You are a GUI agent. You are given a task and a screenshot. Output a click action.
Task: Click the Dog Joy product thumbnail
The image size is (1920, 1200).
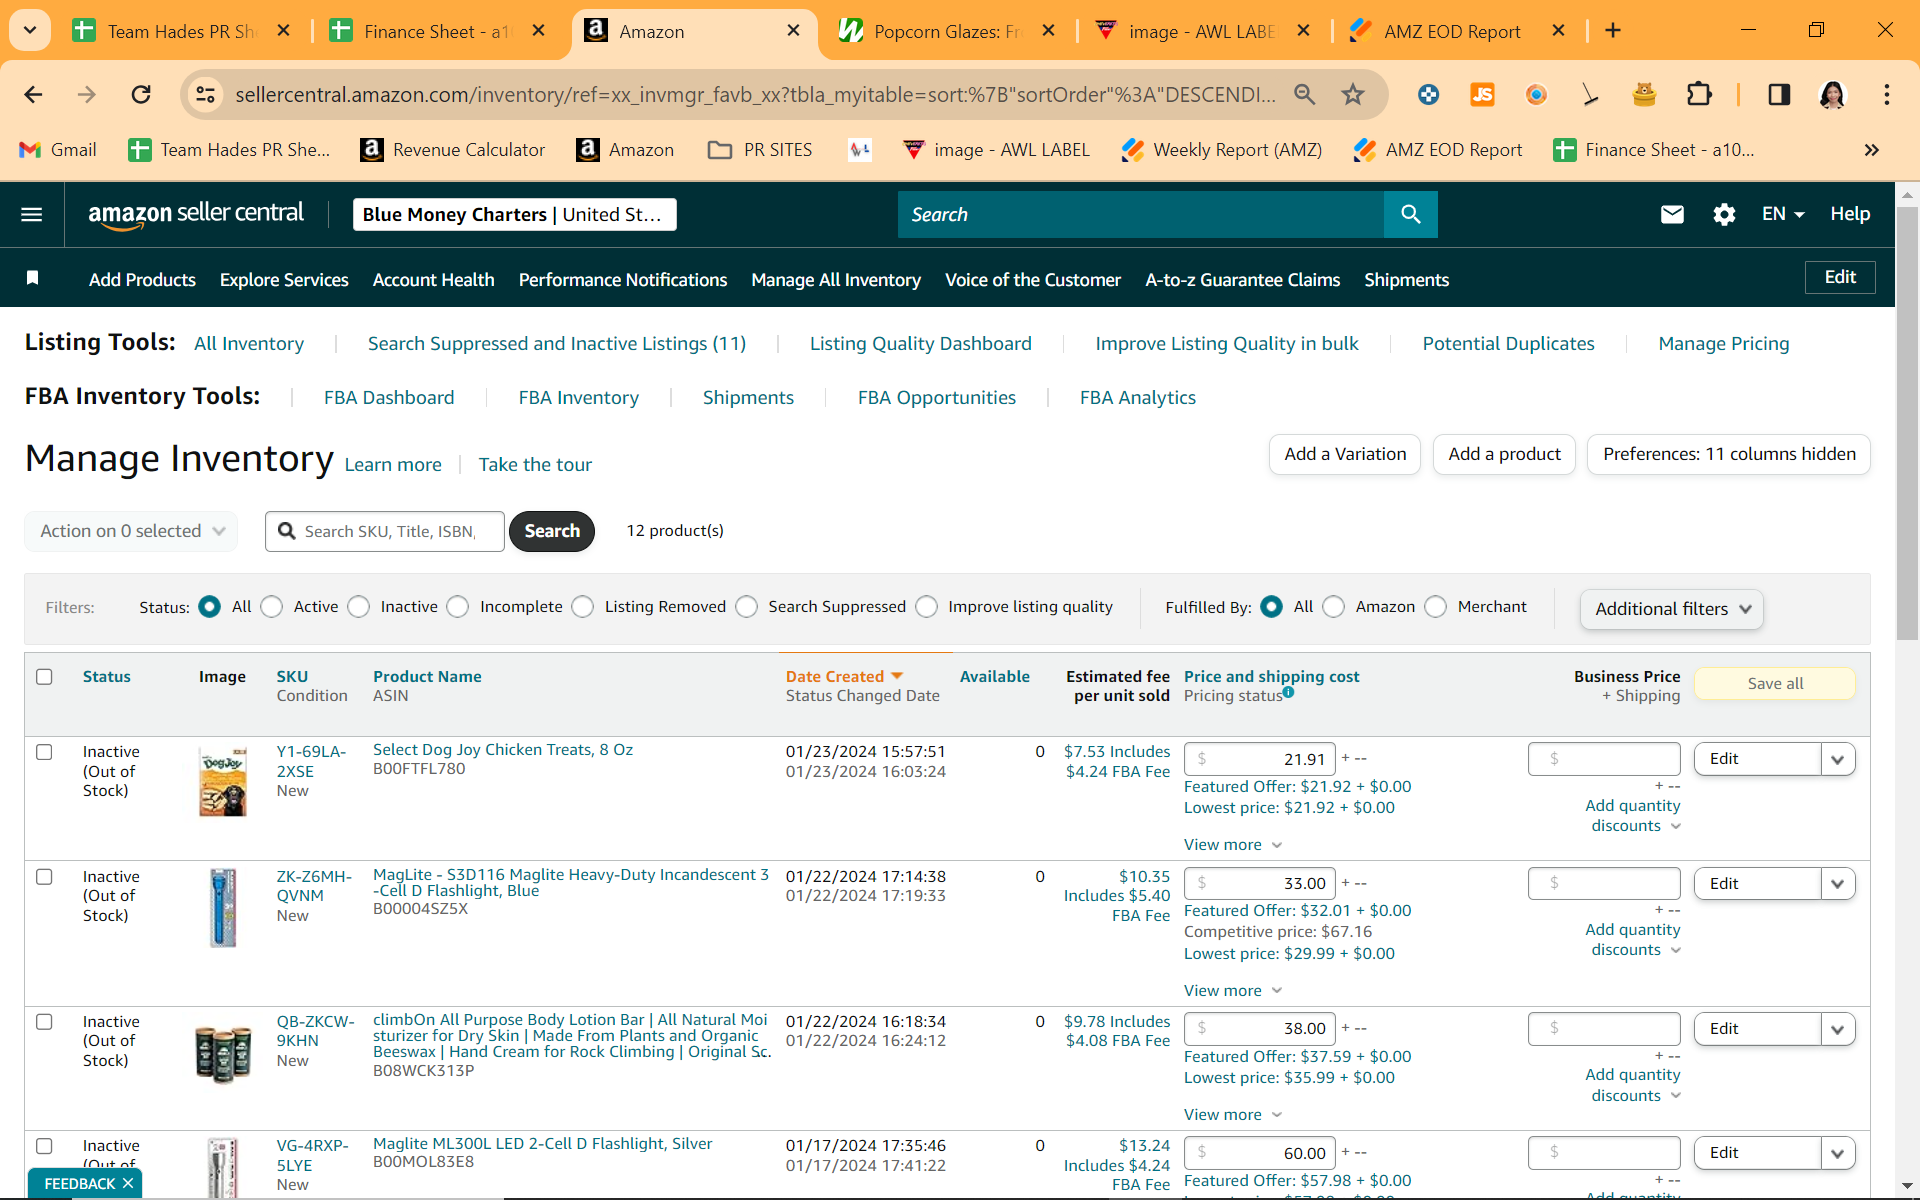(x=223, y=781)
